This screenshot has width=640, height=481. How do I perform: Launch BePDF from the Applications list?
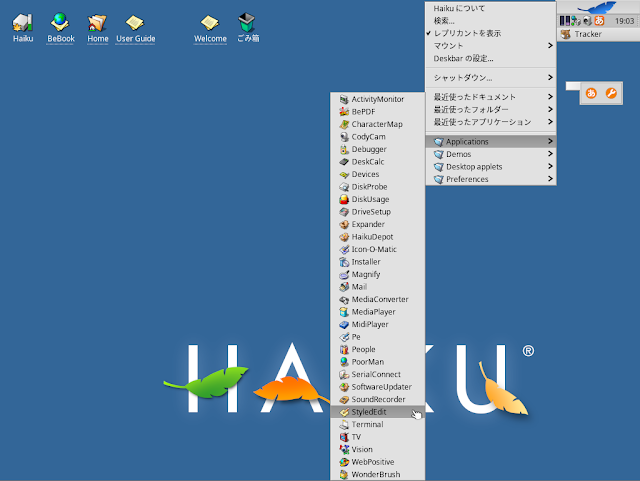click(x=378, y=111)
